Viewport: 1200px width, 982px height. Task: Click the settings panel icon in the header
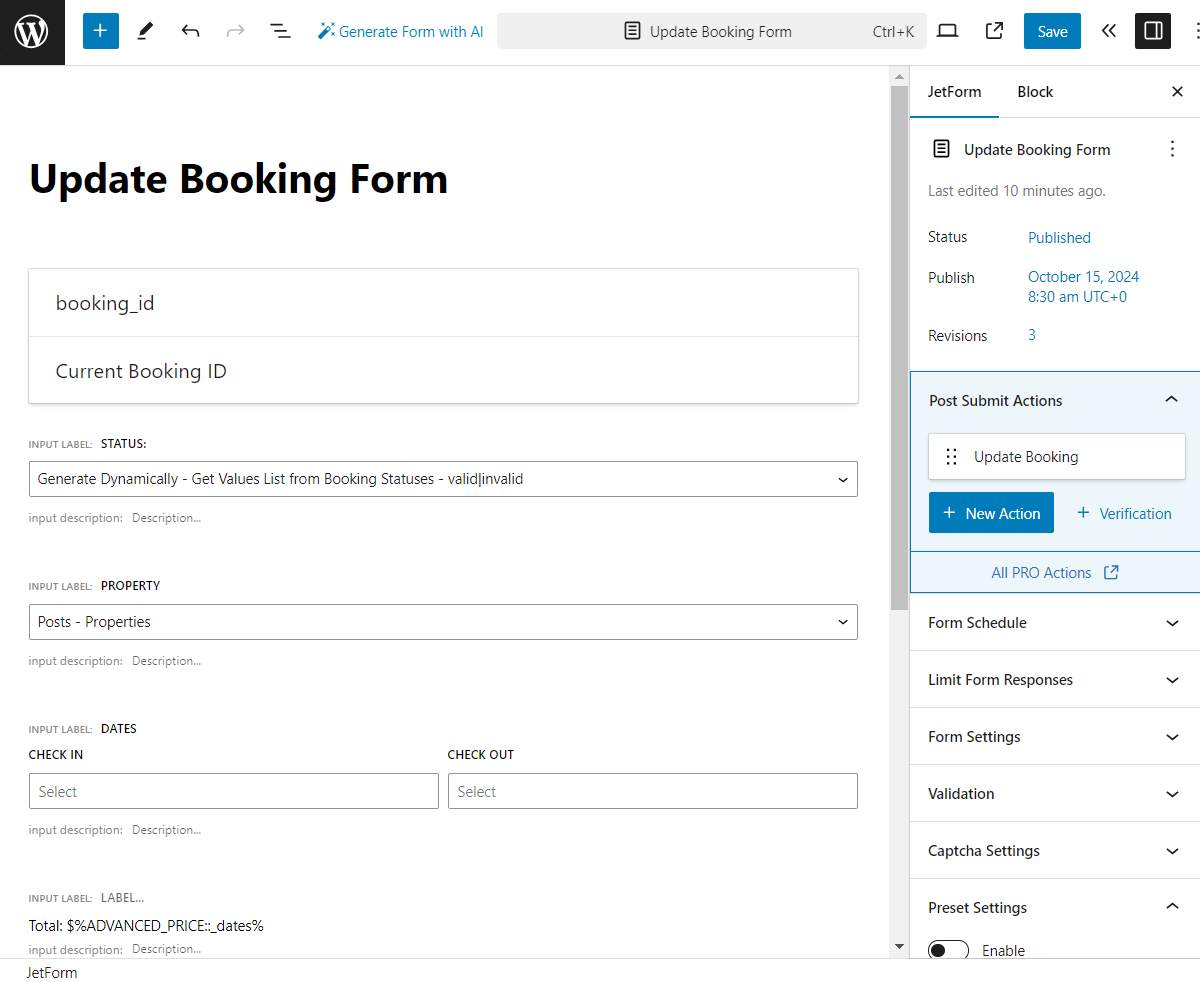point(1152,31)
